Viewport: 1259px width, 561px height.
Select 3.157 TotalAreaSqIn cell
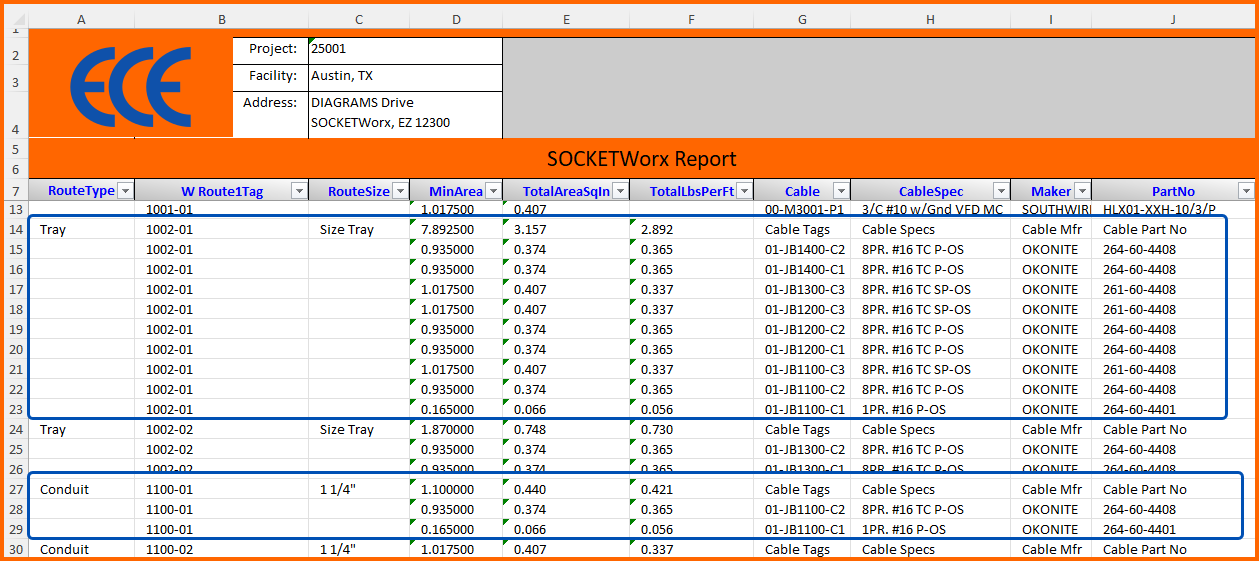(x=566, y=230)
